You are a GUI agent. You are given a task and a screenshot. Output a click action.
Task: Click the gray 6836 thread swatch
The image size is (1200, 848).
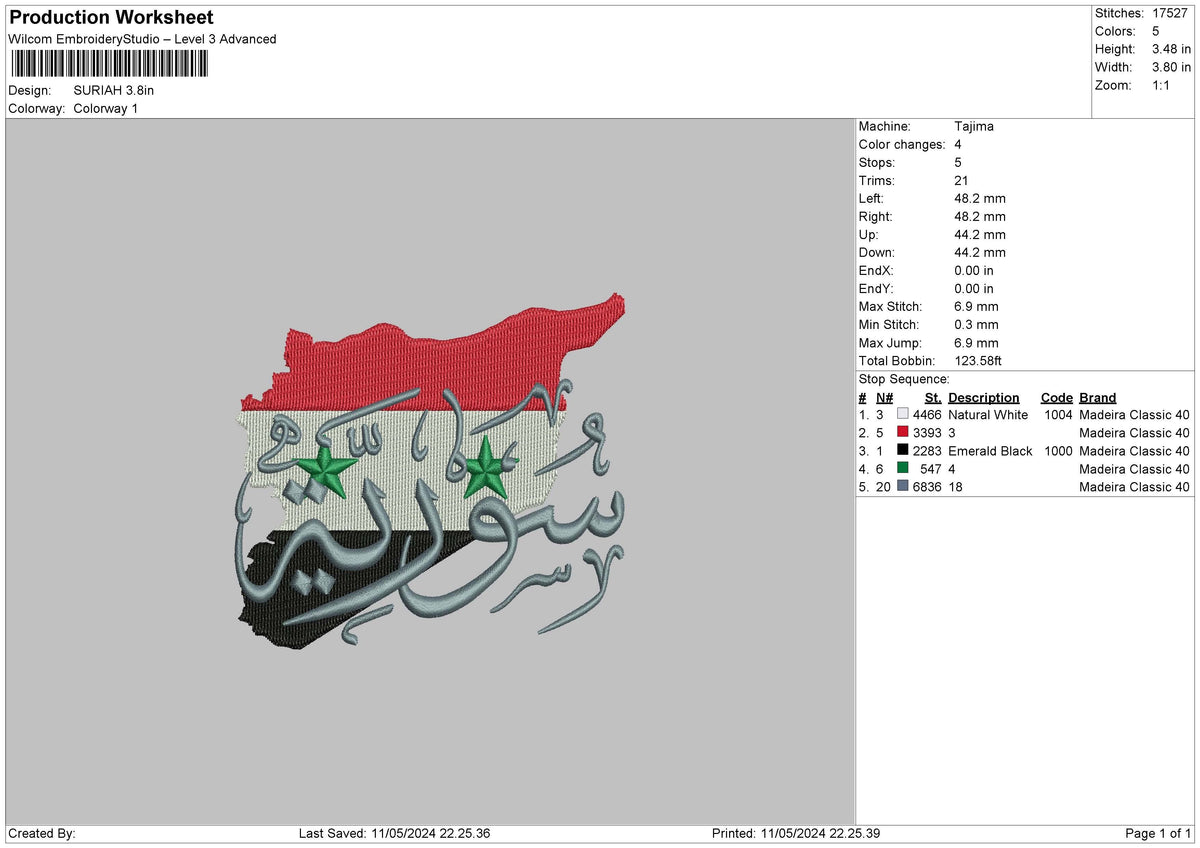[x=903, y=487]
